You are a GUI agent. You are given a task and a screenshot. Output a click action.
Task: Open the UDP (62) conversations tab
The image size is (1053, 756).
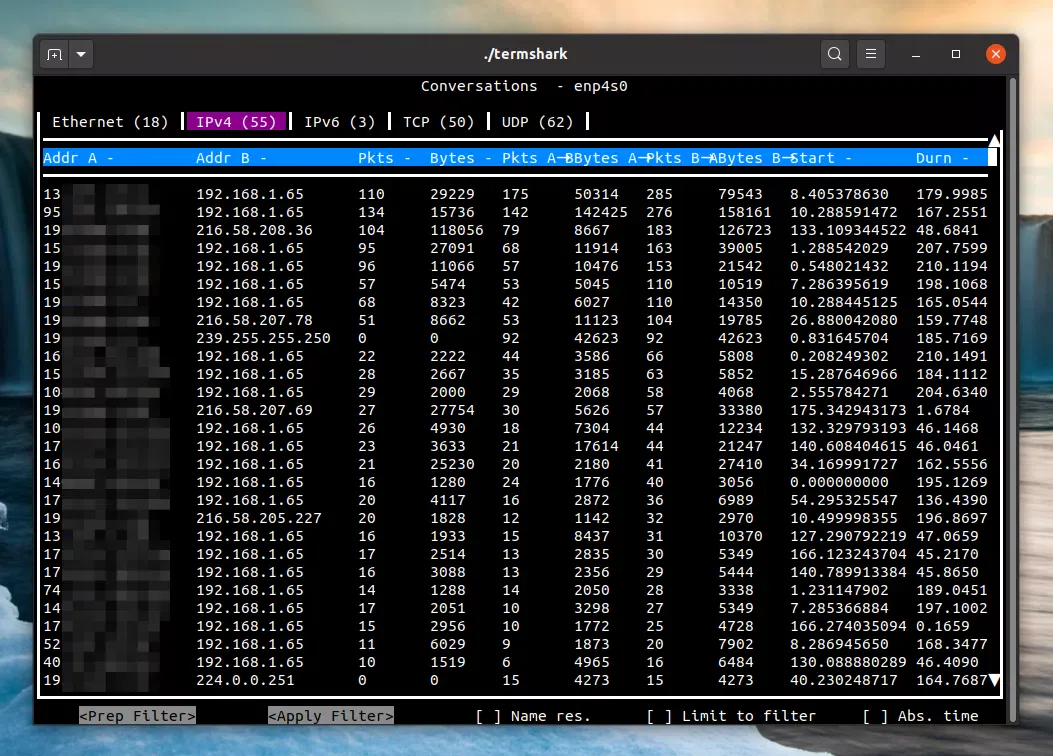pos(537,122)
